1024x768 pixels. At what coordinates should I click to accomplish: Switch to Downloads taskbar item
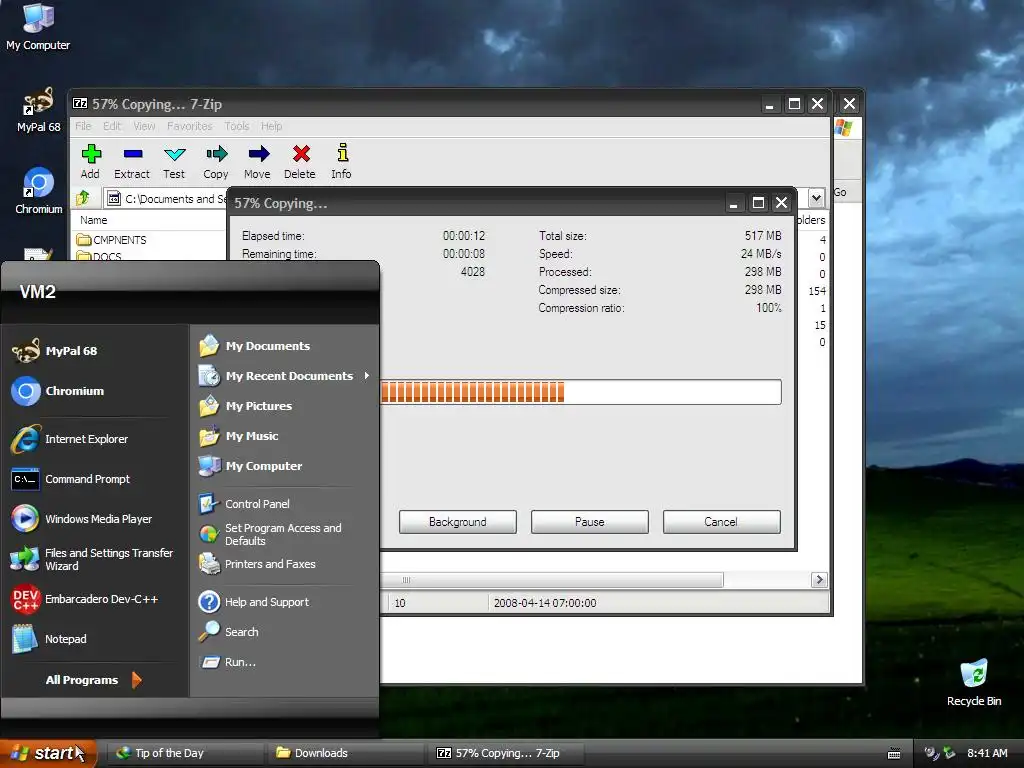346,753
